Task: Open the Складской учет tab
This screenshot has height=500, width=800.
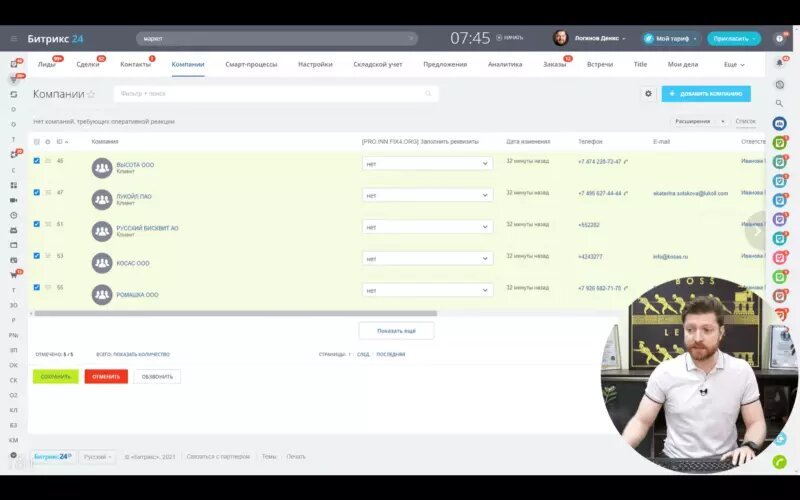Action: click(378, 64)
